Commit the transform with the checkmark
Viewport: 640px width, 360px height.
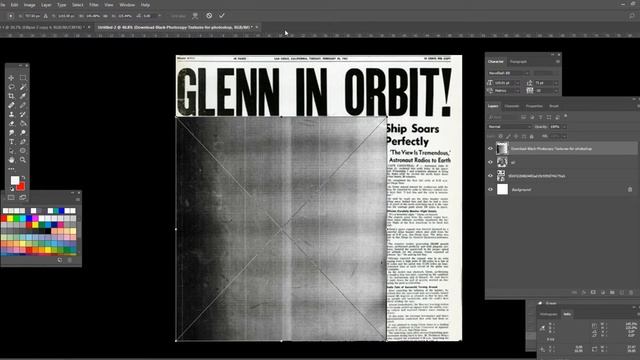click(222, 16)
